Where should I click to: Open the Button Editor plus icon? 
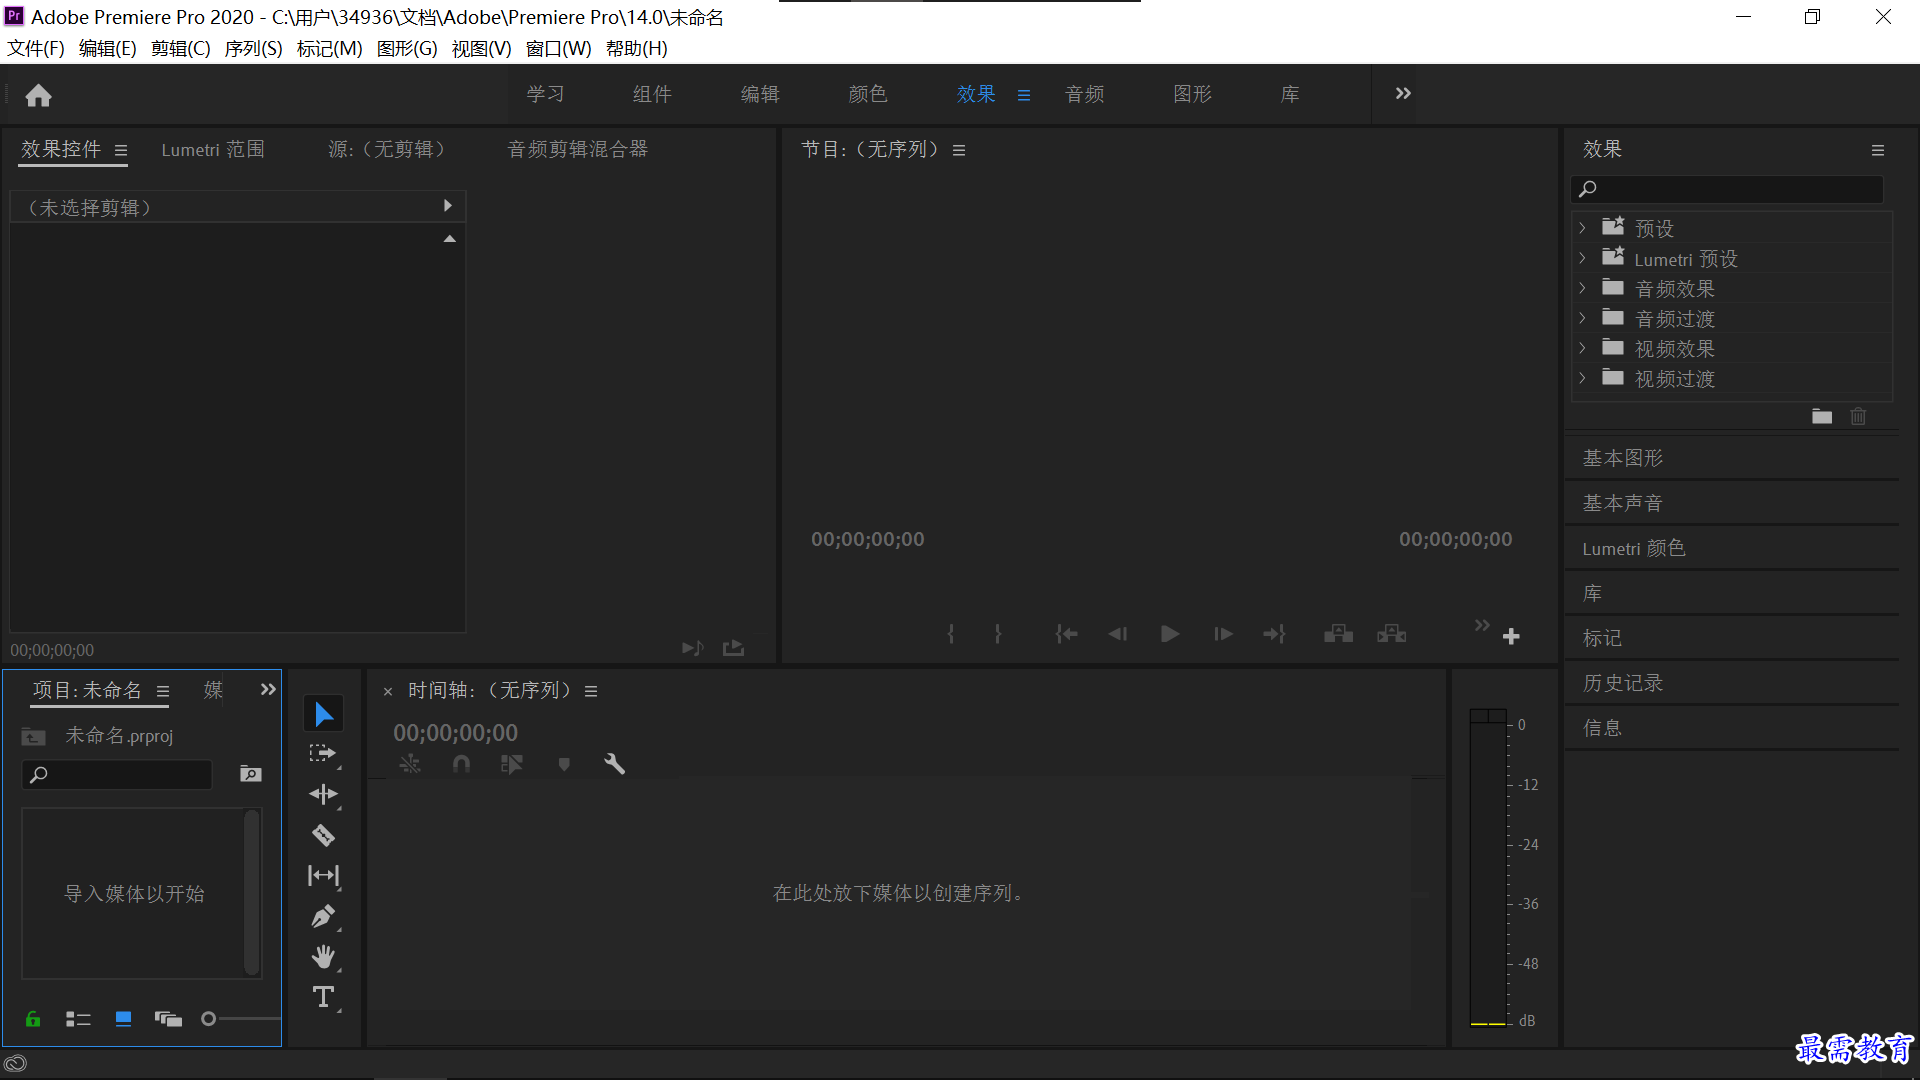click(x=1511, y=636)
